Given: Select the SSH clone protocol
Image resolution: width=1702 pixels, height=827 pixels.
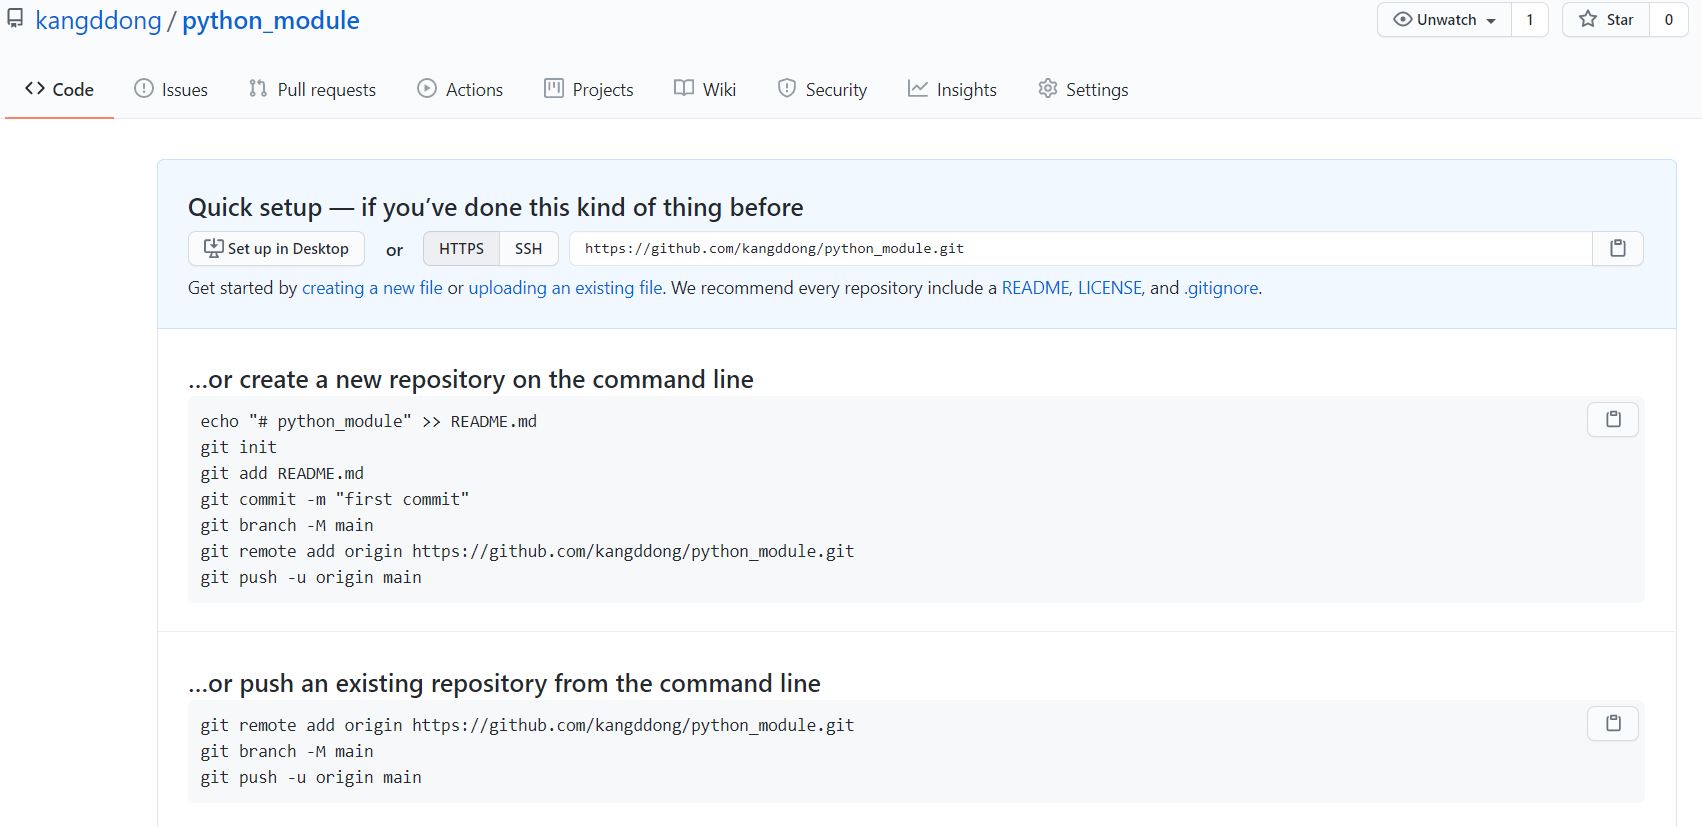Looking at the screenshot, I should point(528,248).
